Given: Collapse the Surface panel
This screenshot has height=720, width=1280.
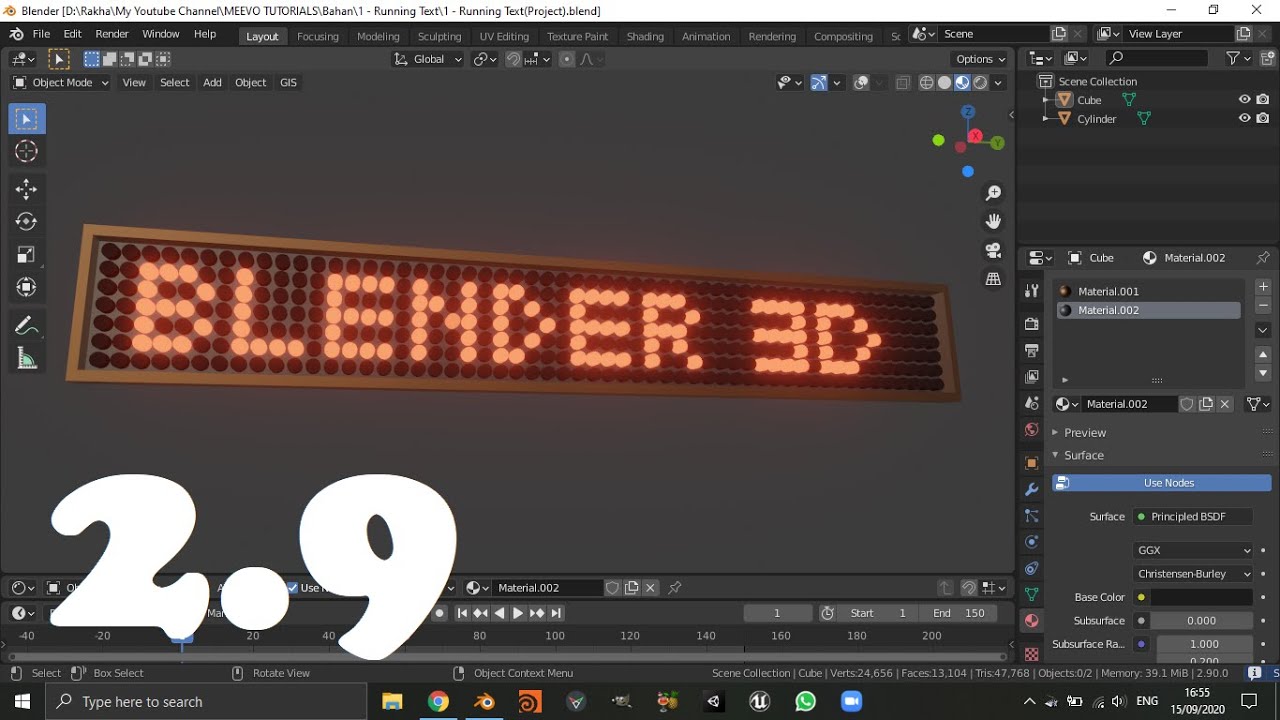Looking at the screenshot, I should click(1083, 455).
